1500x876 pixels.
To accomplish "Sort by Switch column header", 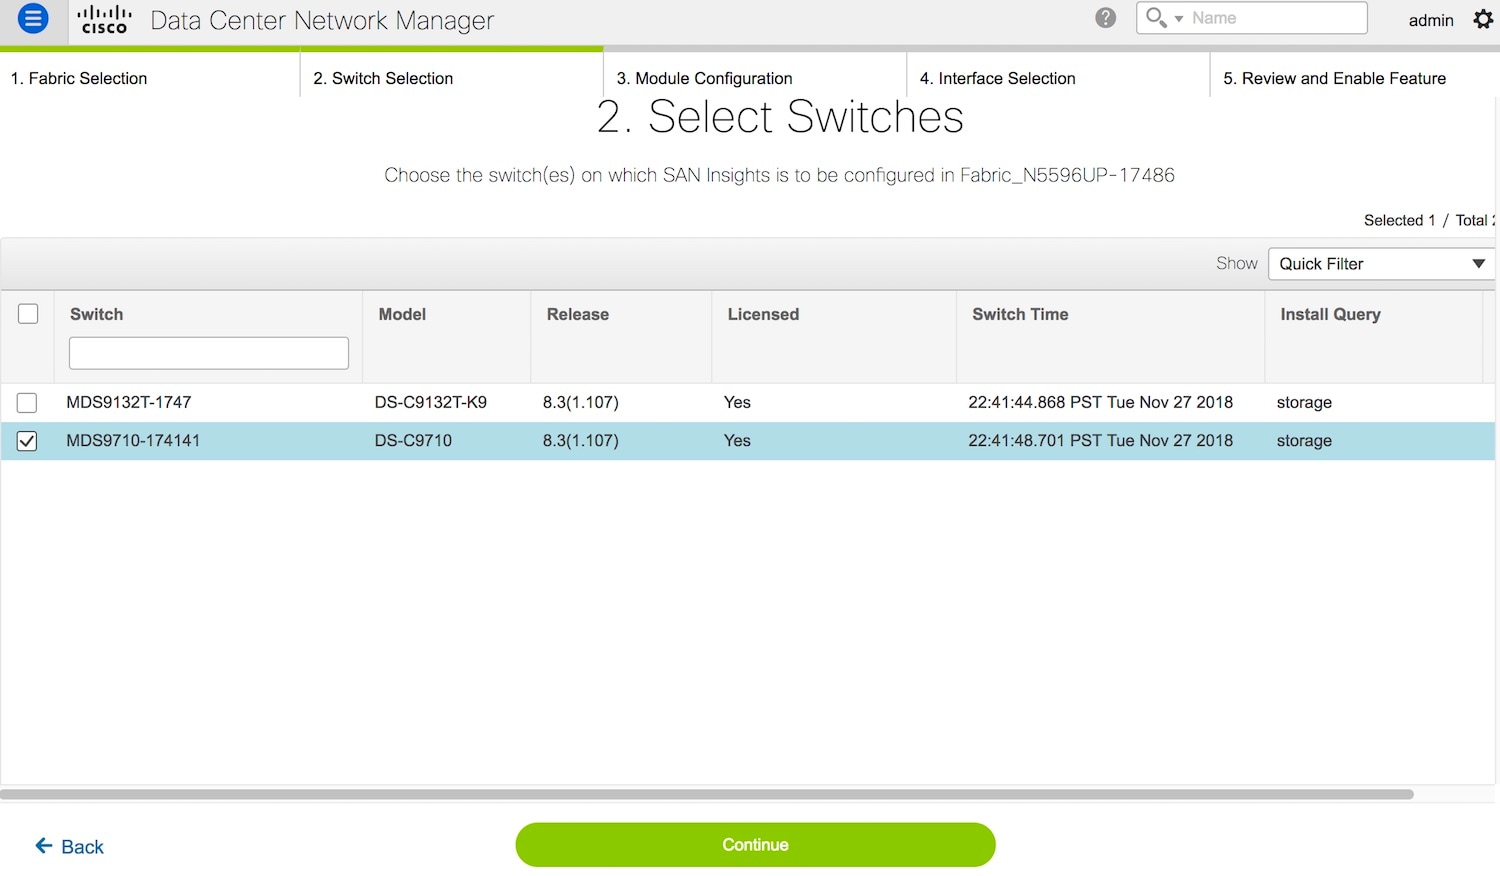I will (x=97, y=314).
